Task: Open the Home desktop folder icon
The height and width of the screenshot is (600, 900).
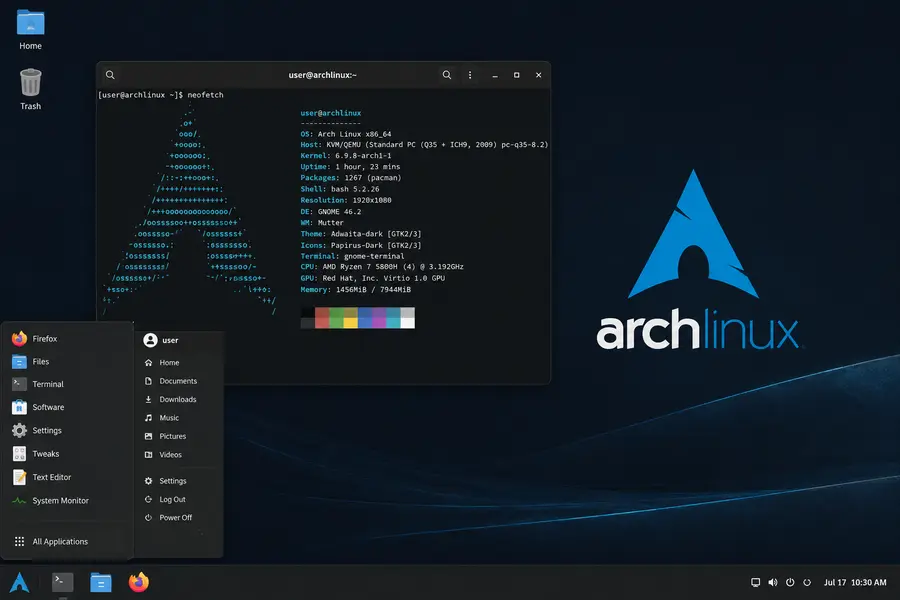Action: pos(30,30)
